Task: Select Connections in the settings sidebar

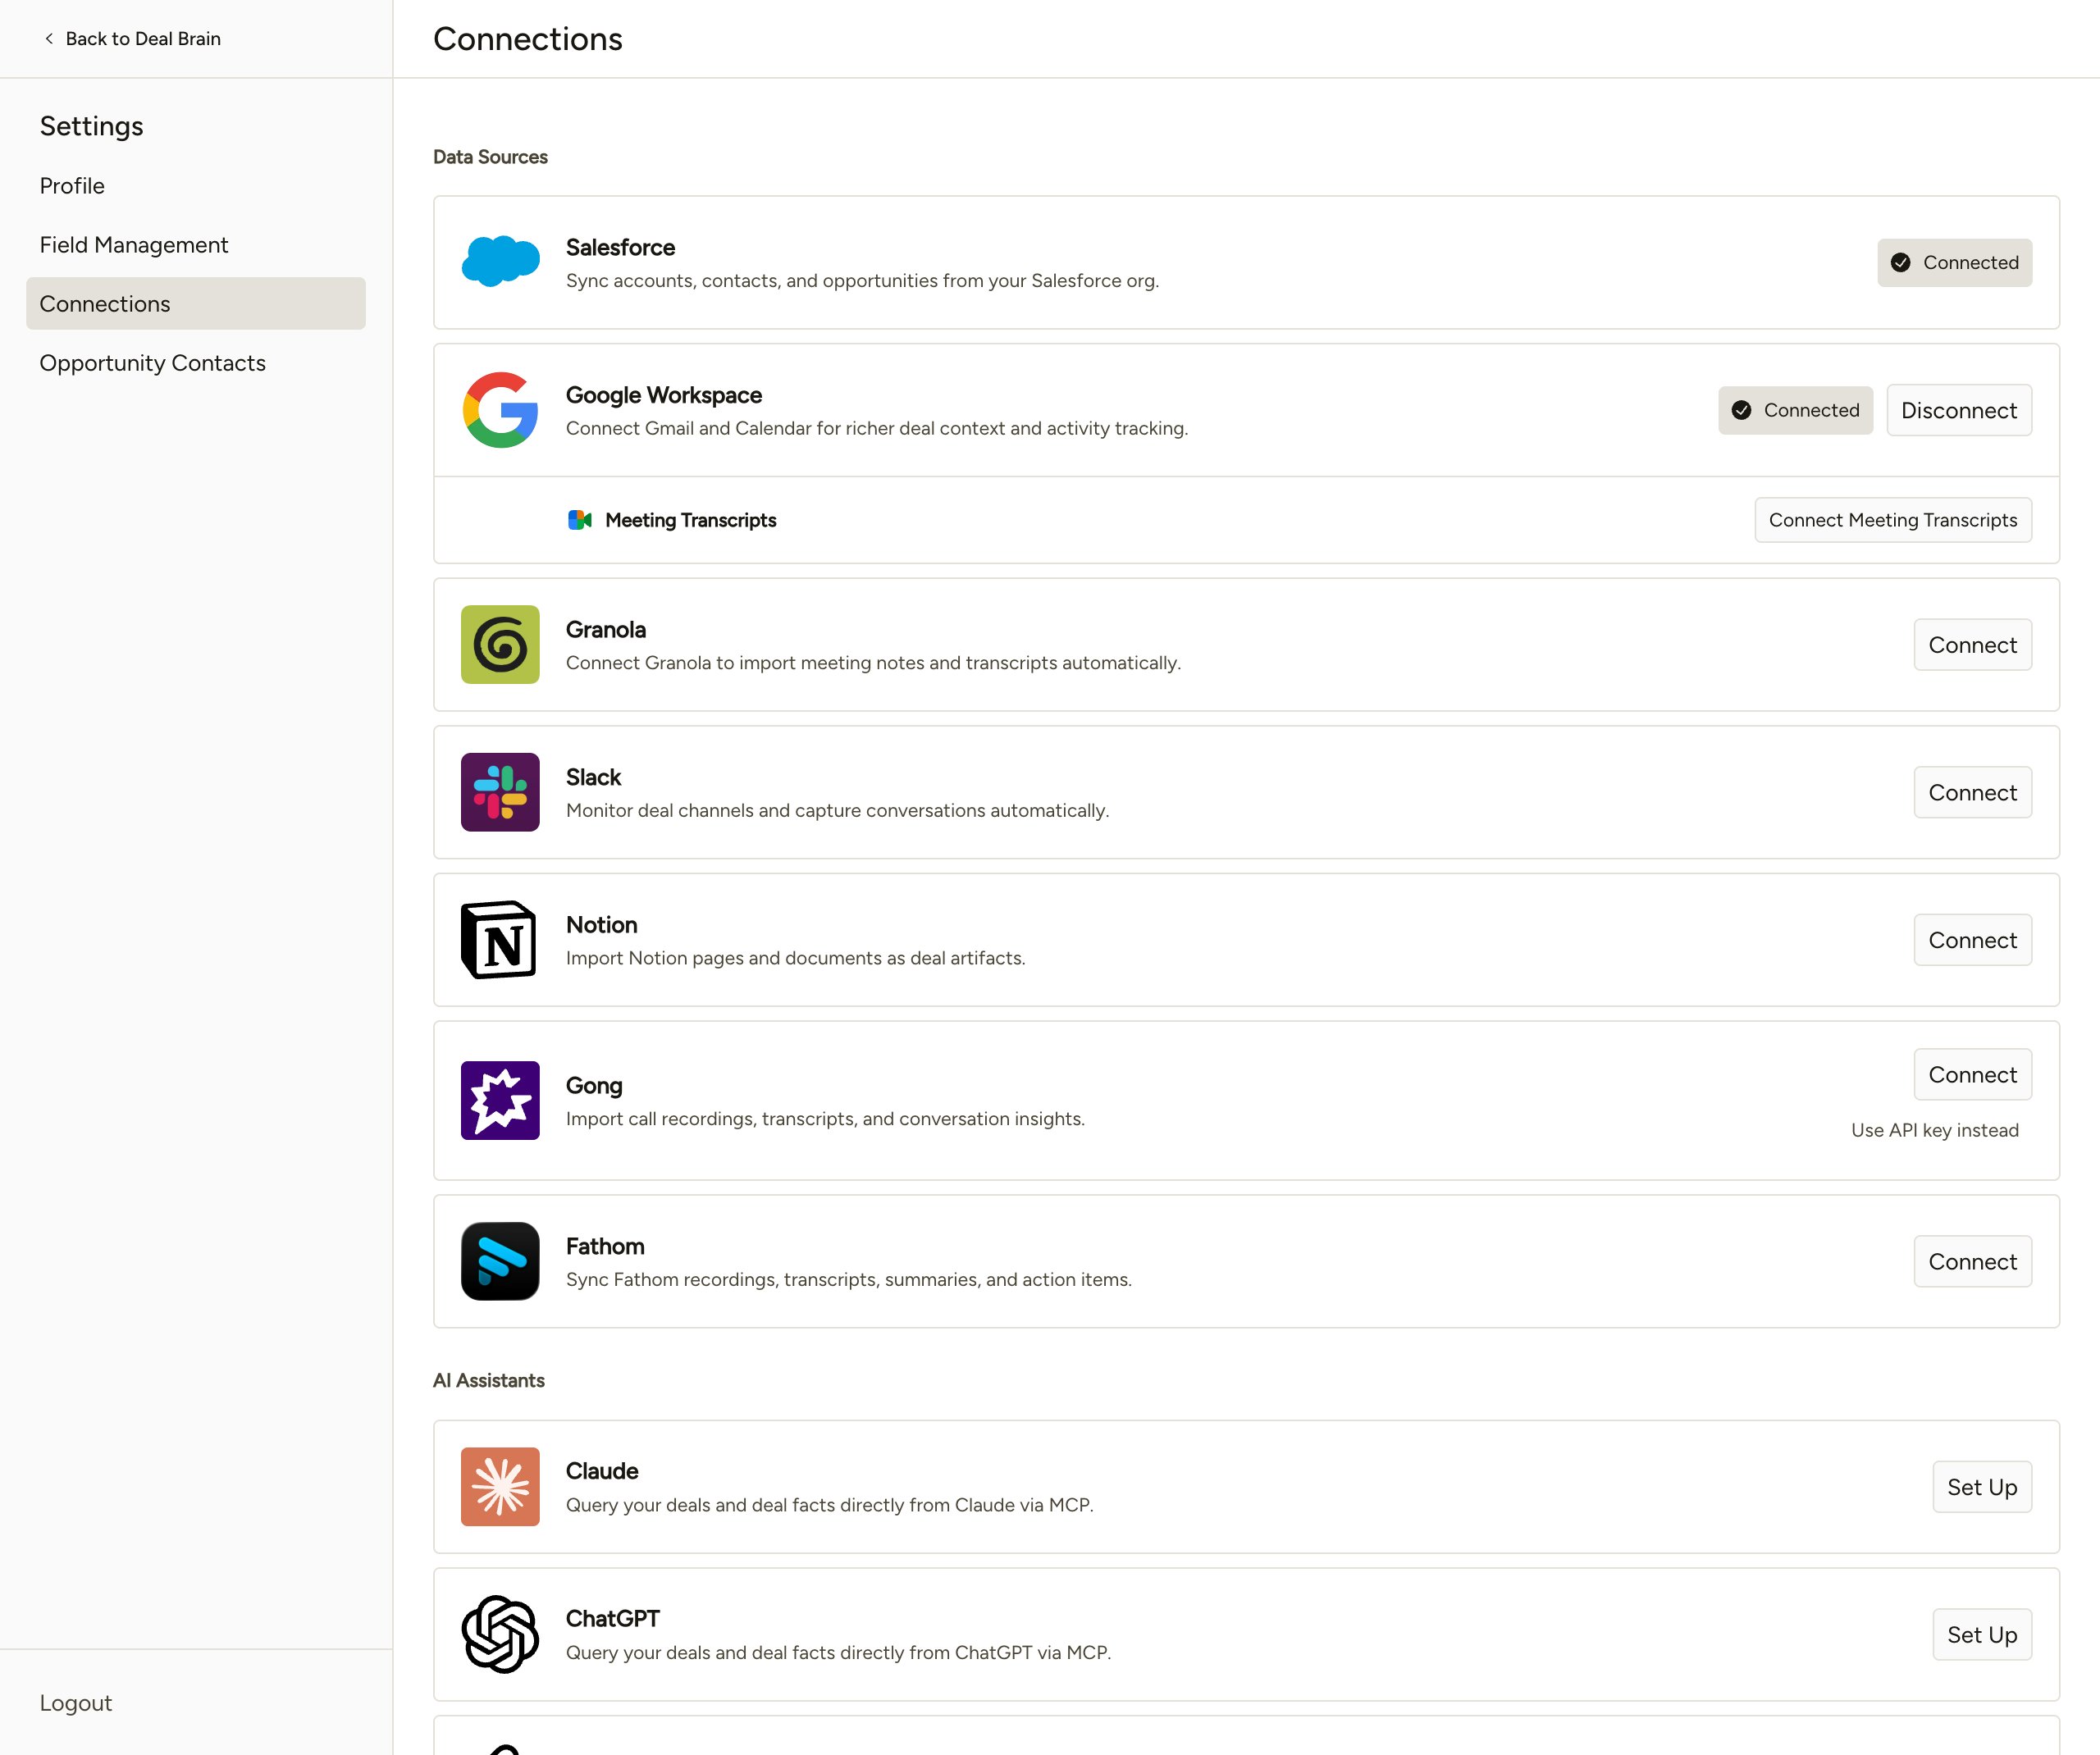Action: [196, 303]
